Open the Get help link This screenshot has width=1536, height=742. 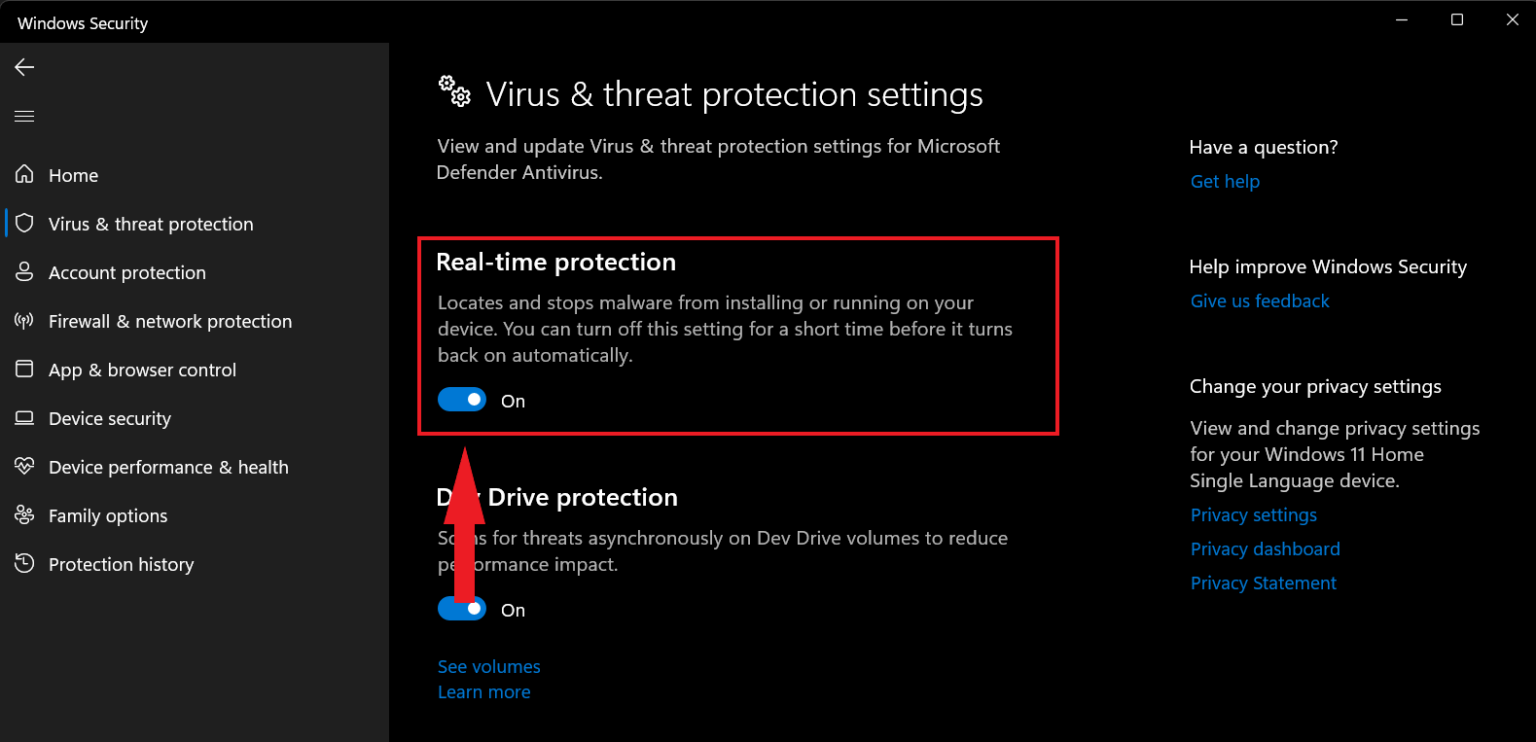point(1224,181)
